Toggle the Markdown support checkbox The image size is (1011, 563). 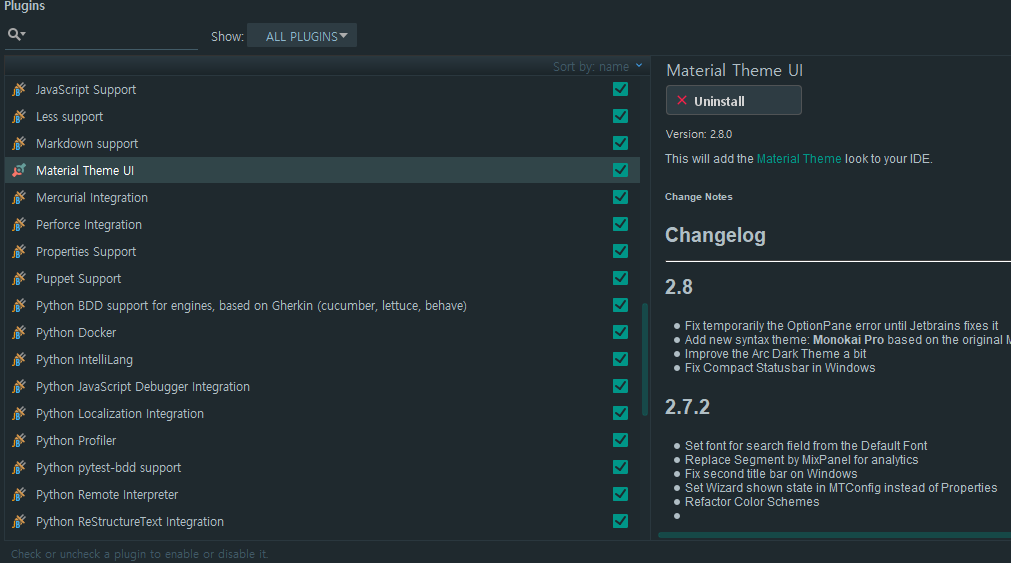point(620,143)
